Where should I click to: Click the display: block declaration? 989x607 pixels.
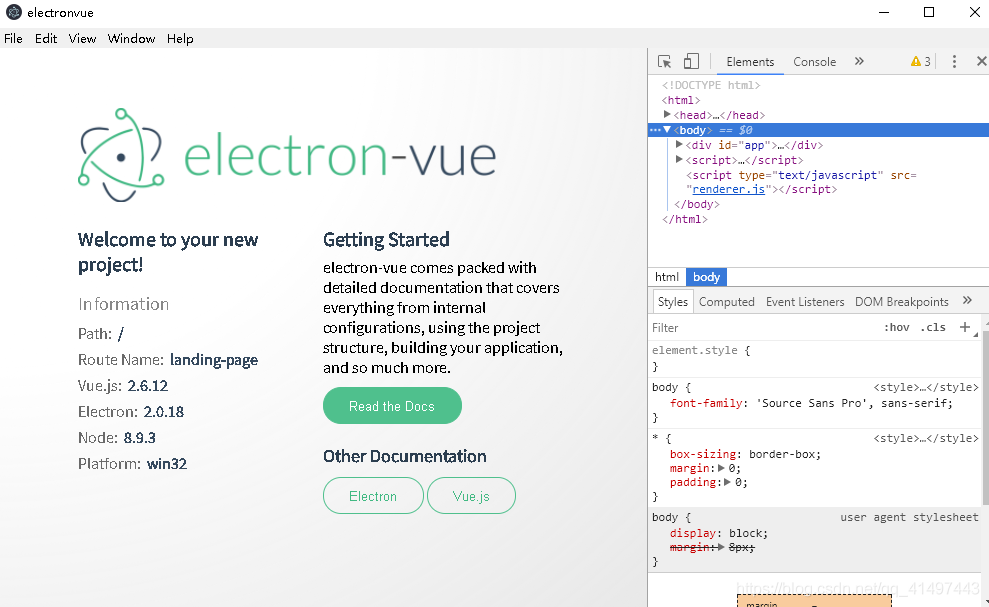click(719, 533)
